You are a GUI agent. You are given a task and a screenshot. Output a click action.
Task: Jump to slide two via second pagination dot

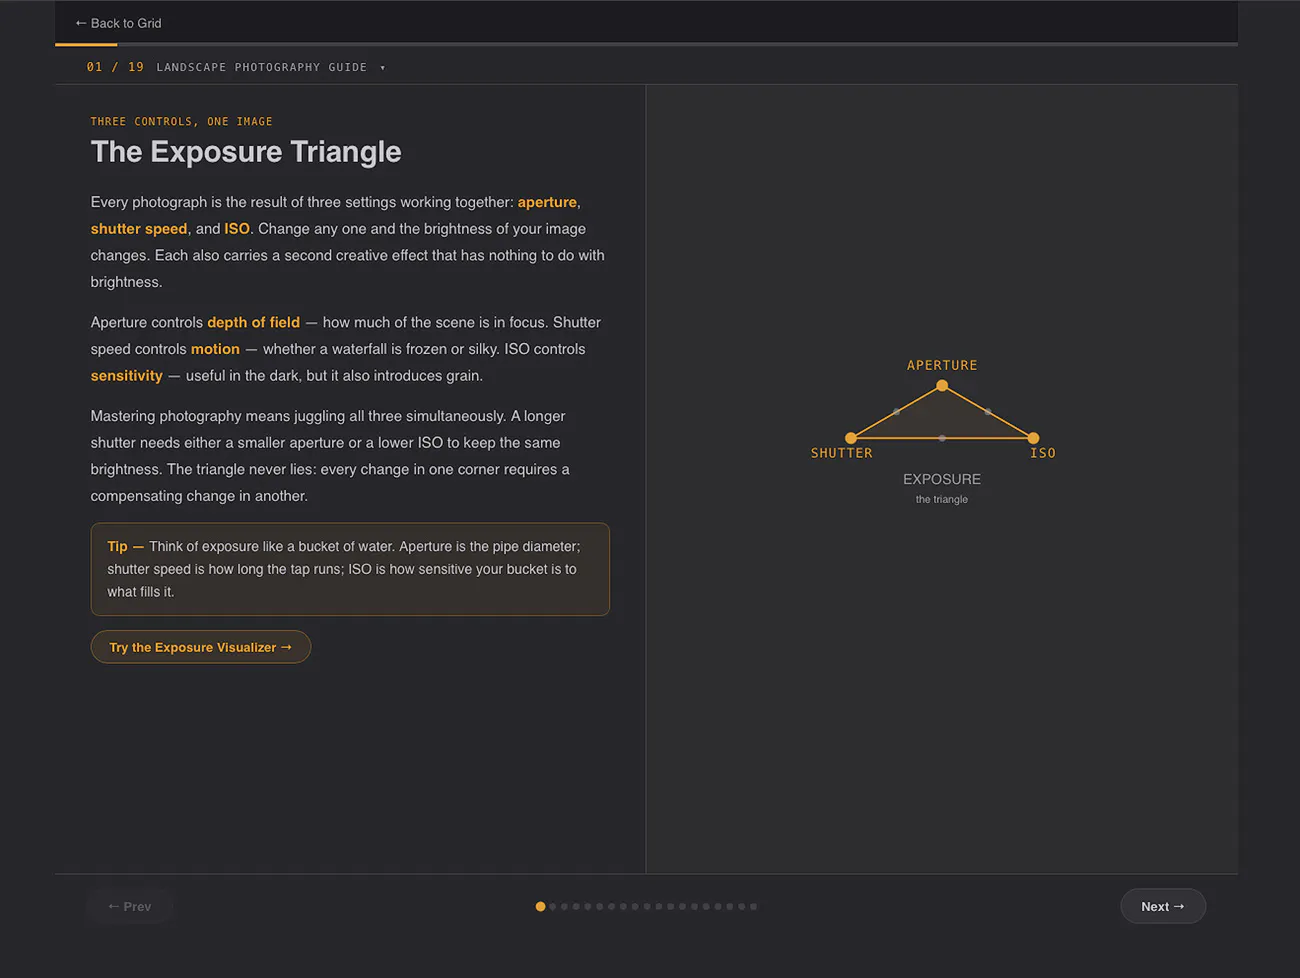[x=553, y=906]
